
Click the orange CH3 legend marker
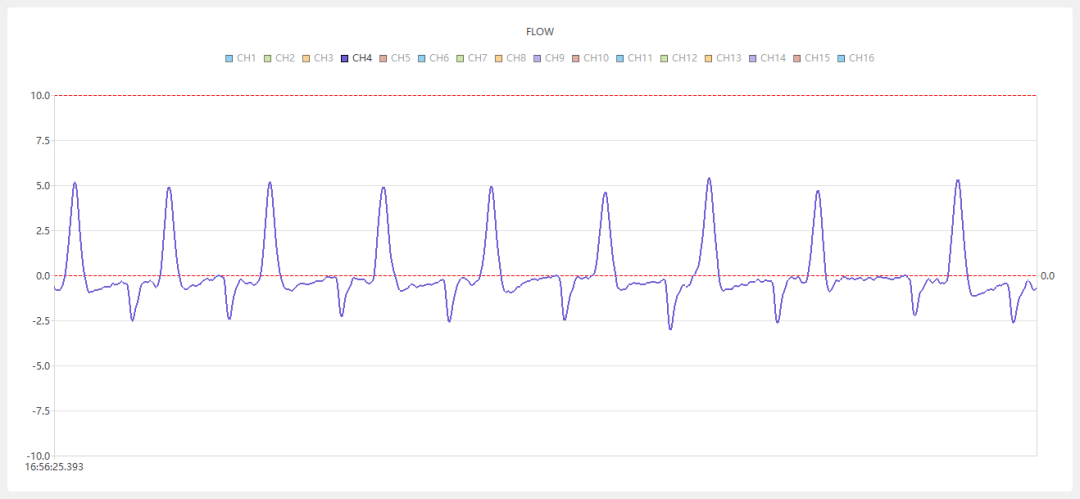click(306, 59)
